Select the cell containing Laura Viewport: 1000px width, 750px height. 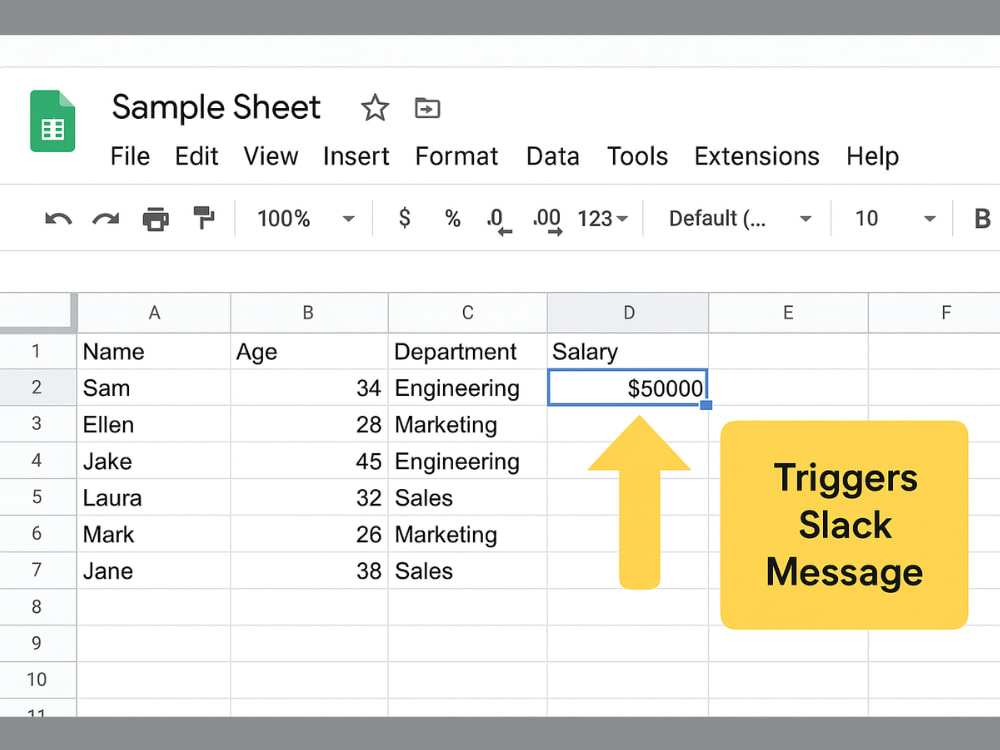(154, 497)
